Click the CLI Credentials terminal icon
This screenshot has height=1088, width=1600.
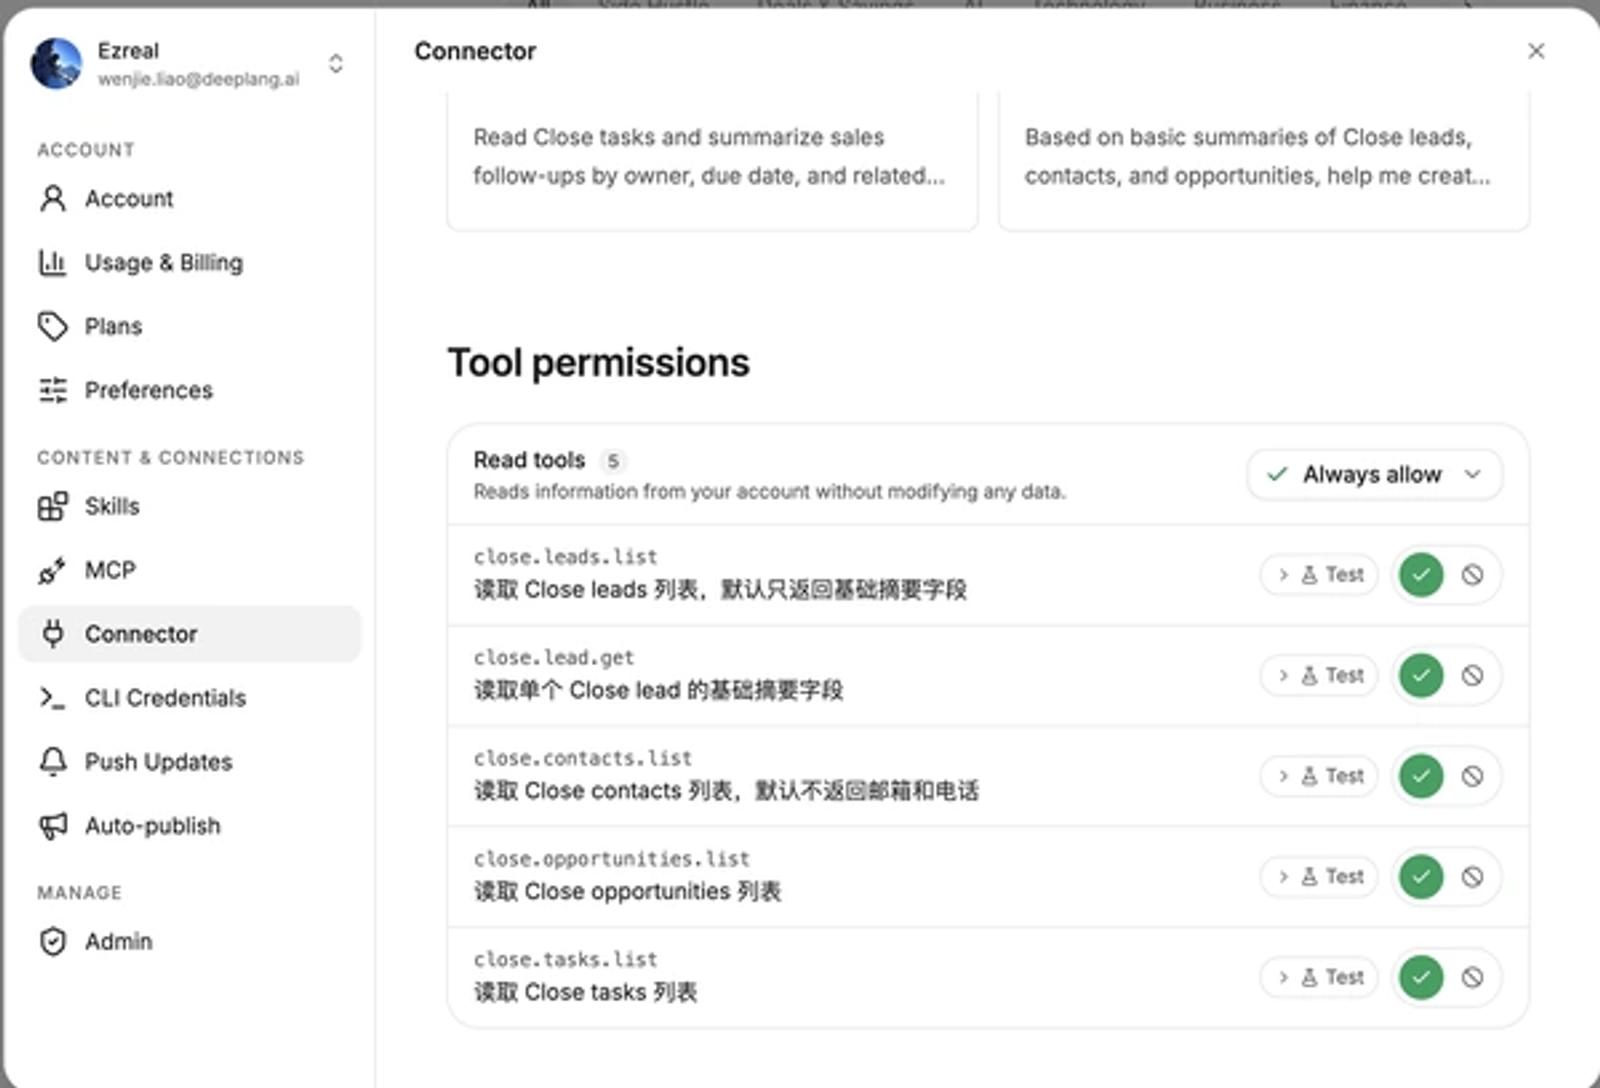click(x=53, y=698)
